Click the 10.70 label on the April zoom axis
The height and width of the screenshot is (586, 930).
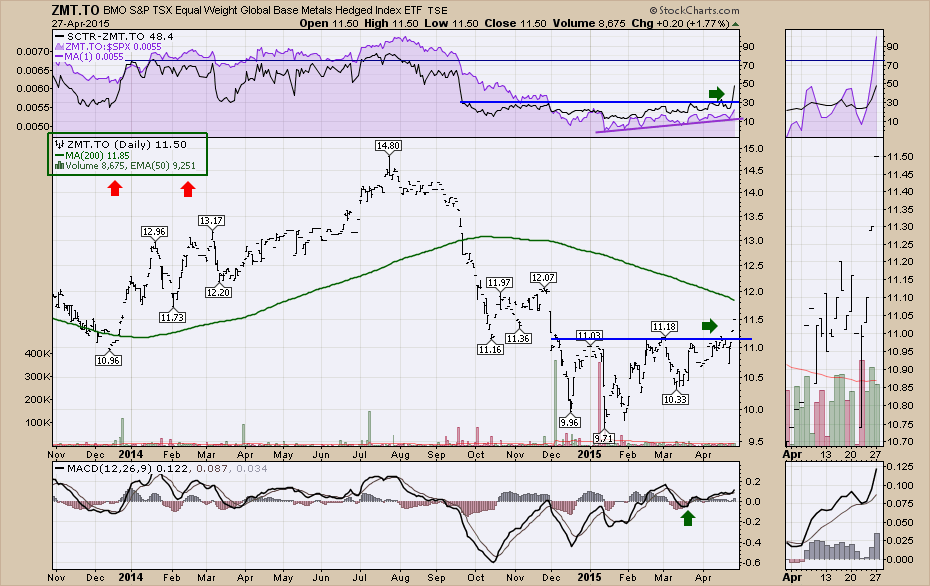[x=901, y=441]
